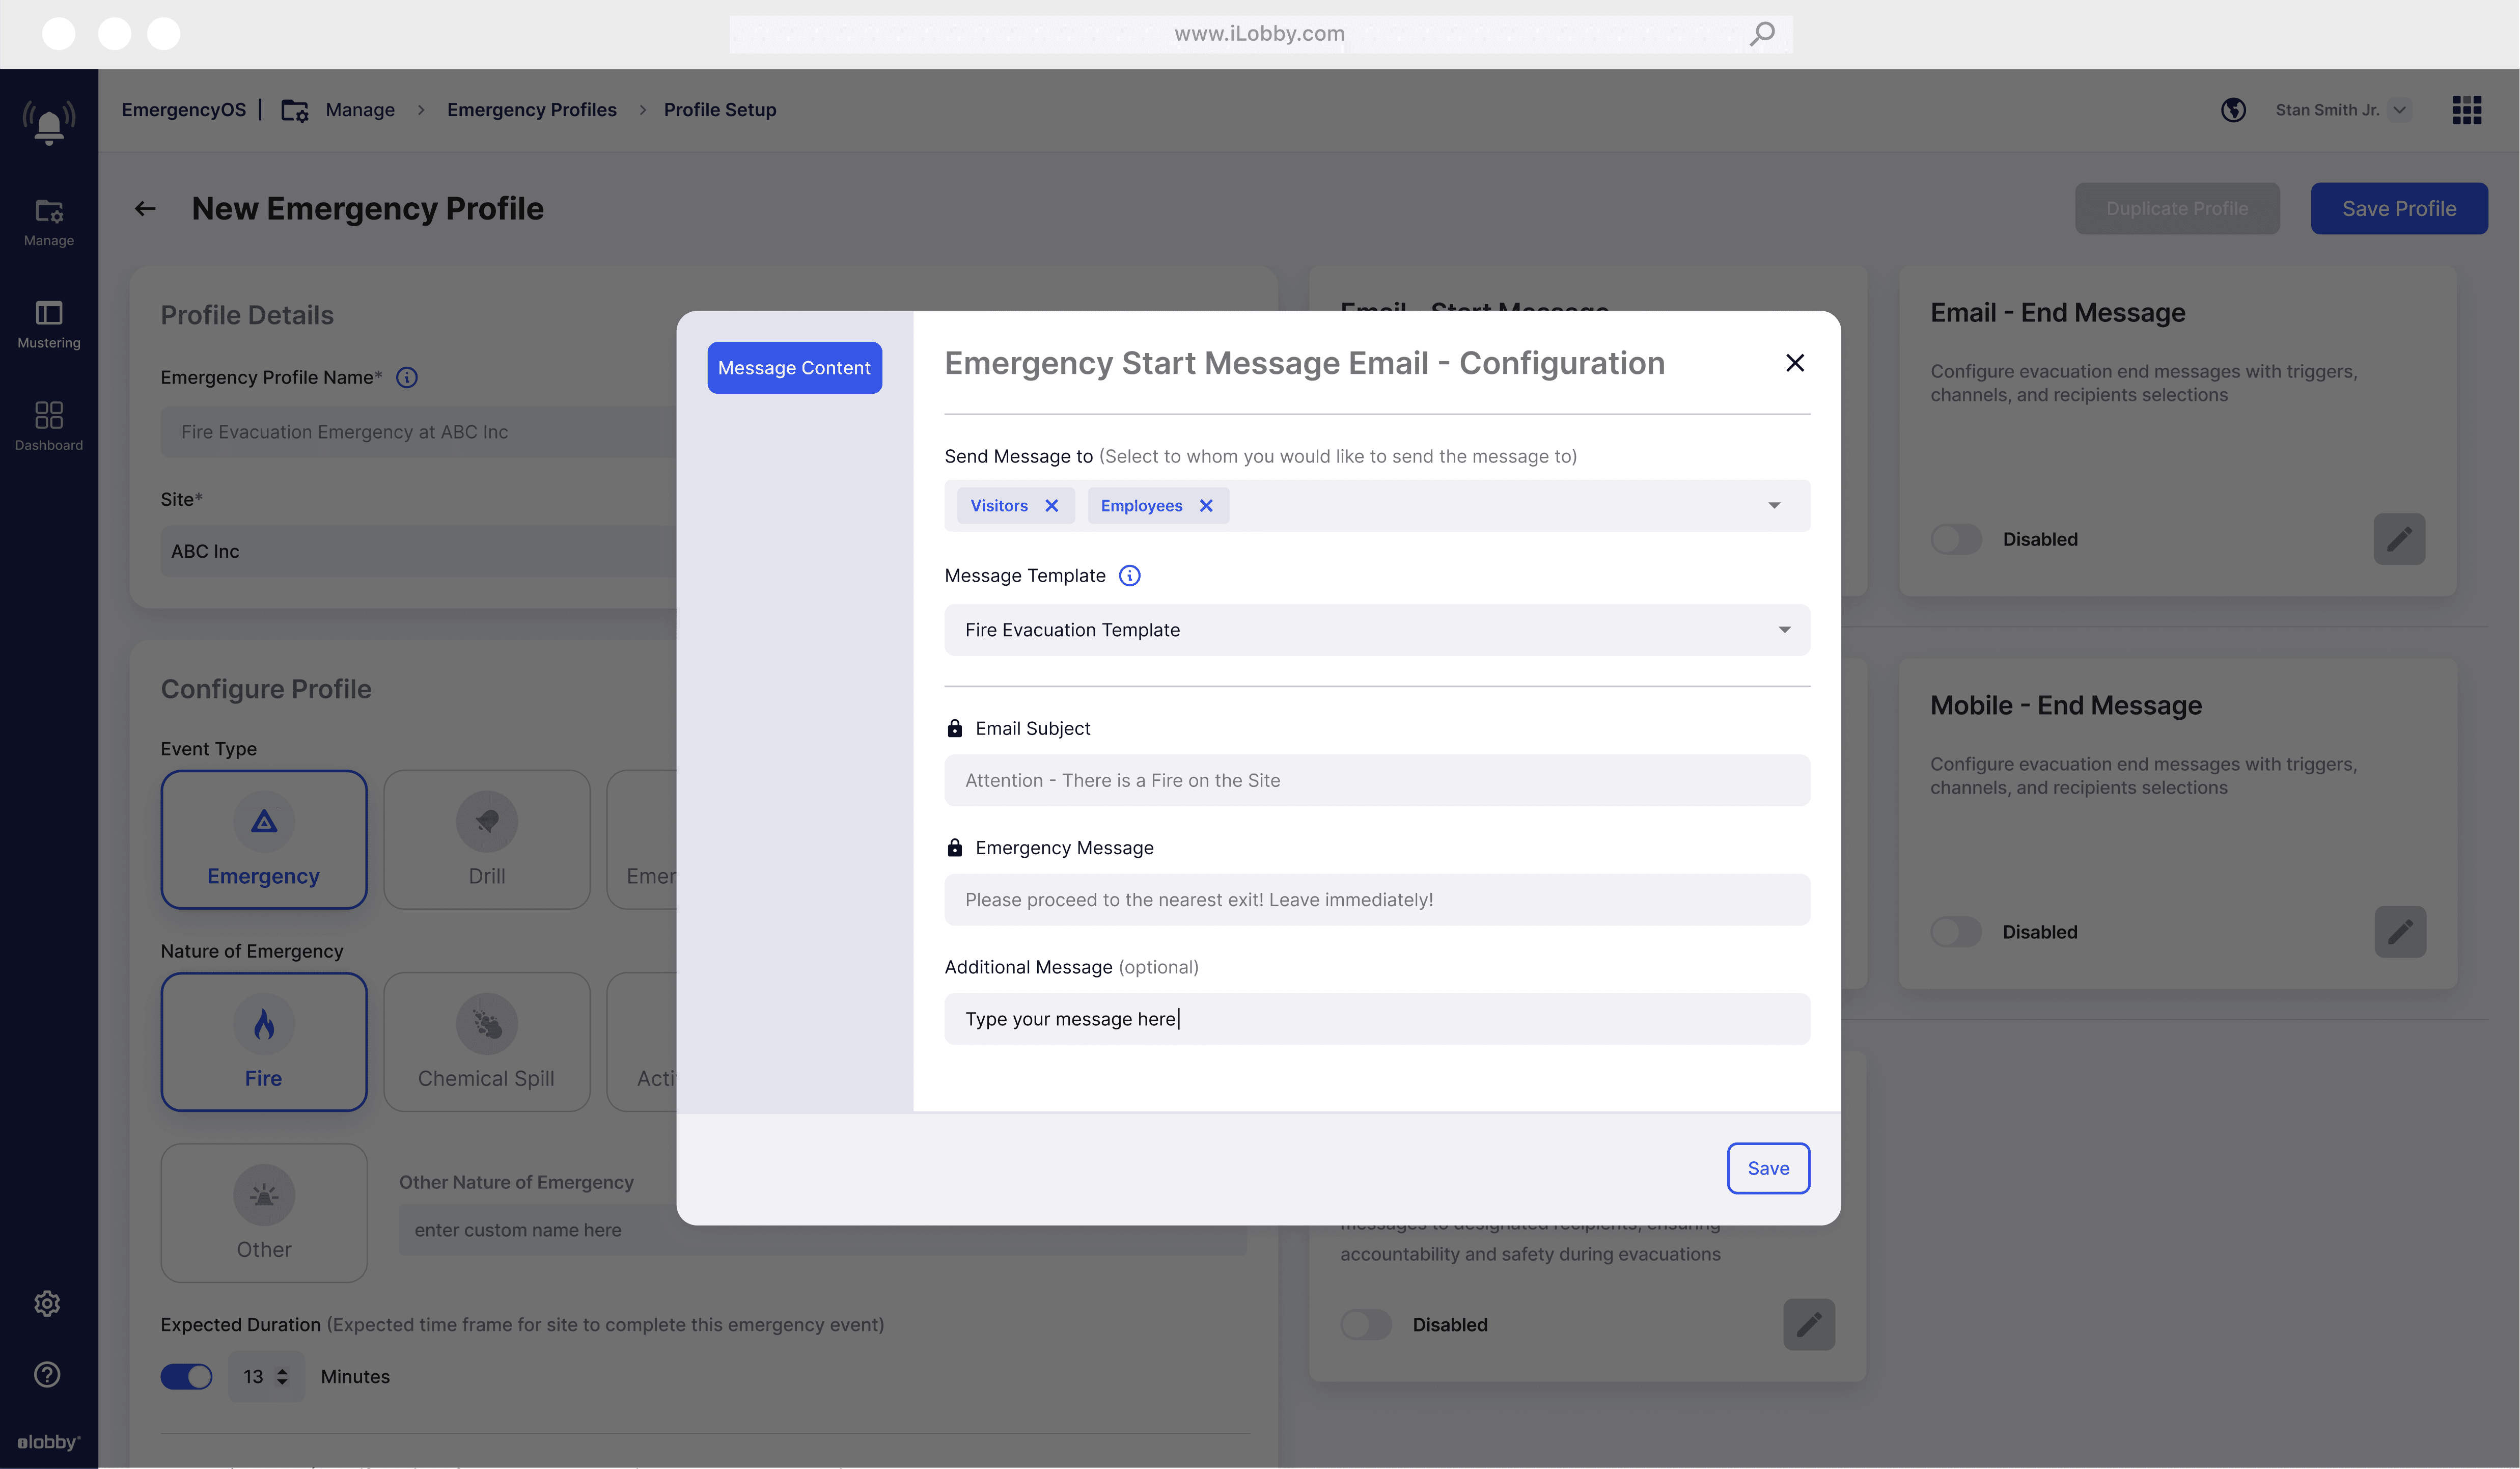This screenshot has width=2520, height=1469.
Task: Enable the Email - End Message toggle
Action: pyautogui.click(x=1956, y=539)
